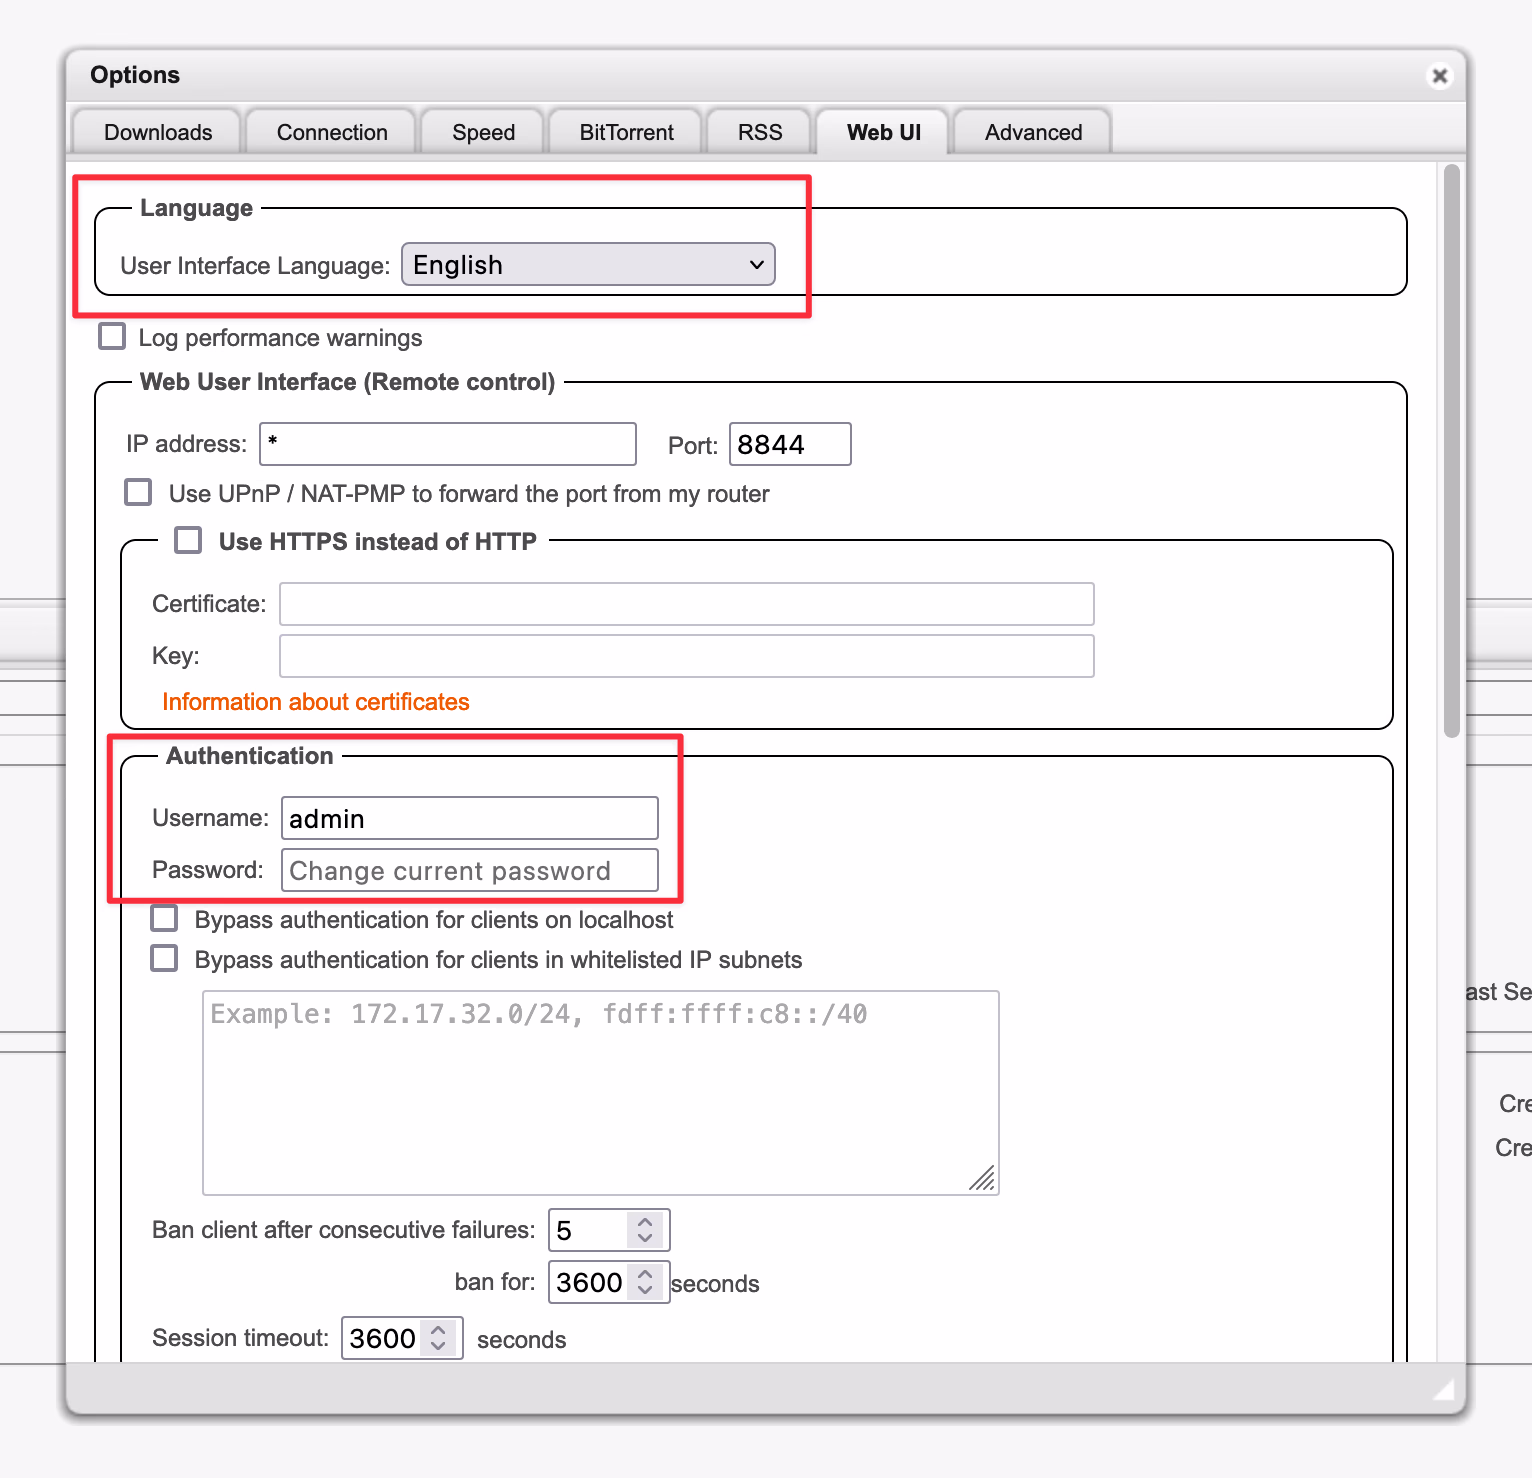Go to the Advanced tab
The image size is (1532, 1478).
pyautogui.click(x=1033, y=133)
